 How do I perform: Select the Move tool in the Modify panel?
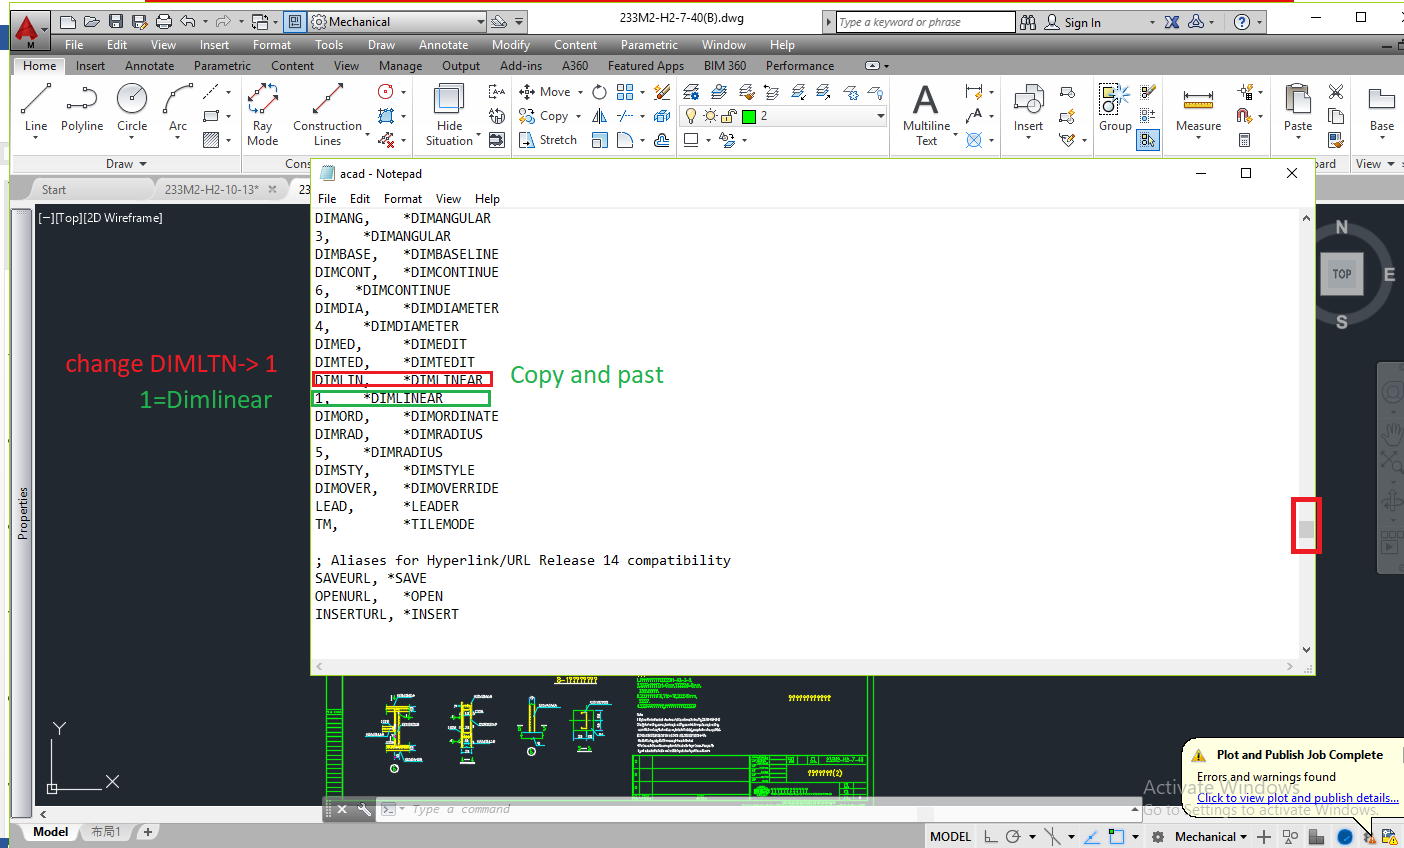point(549,91)
